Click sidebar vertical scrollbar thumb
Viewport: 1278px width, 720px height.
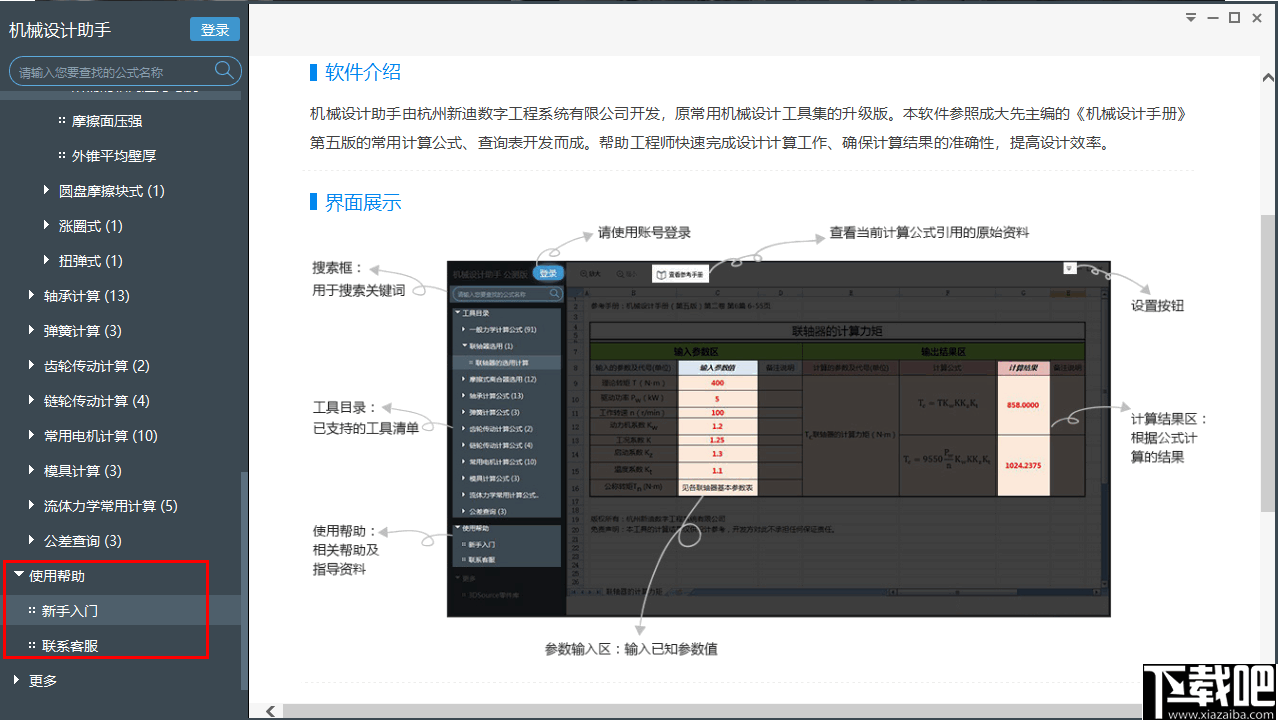245,580
